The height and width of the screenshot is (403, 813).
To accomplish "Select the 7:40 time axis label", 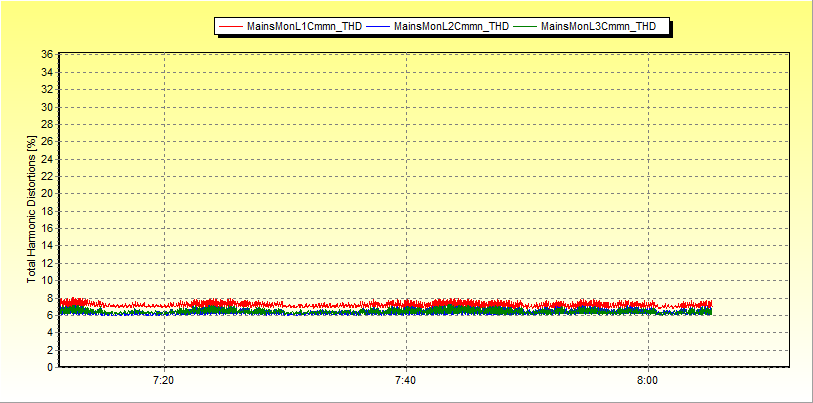I will [x=406, y=381].
